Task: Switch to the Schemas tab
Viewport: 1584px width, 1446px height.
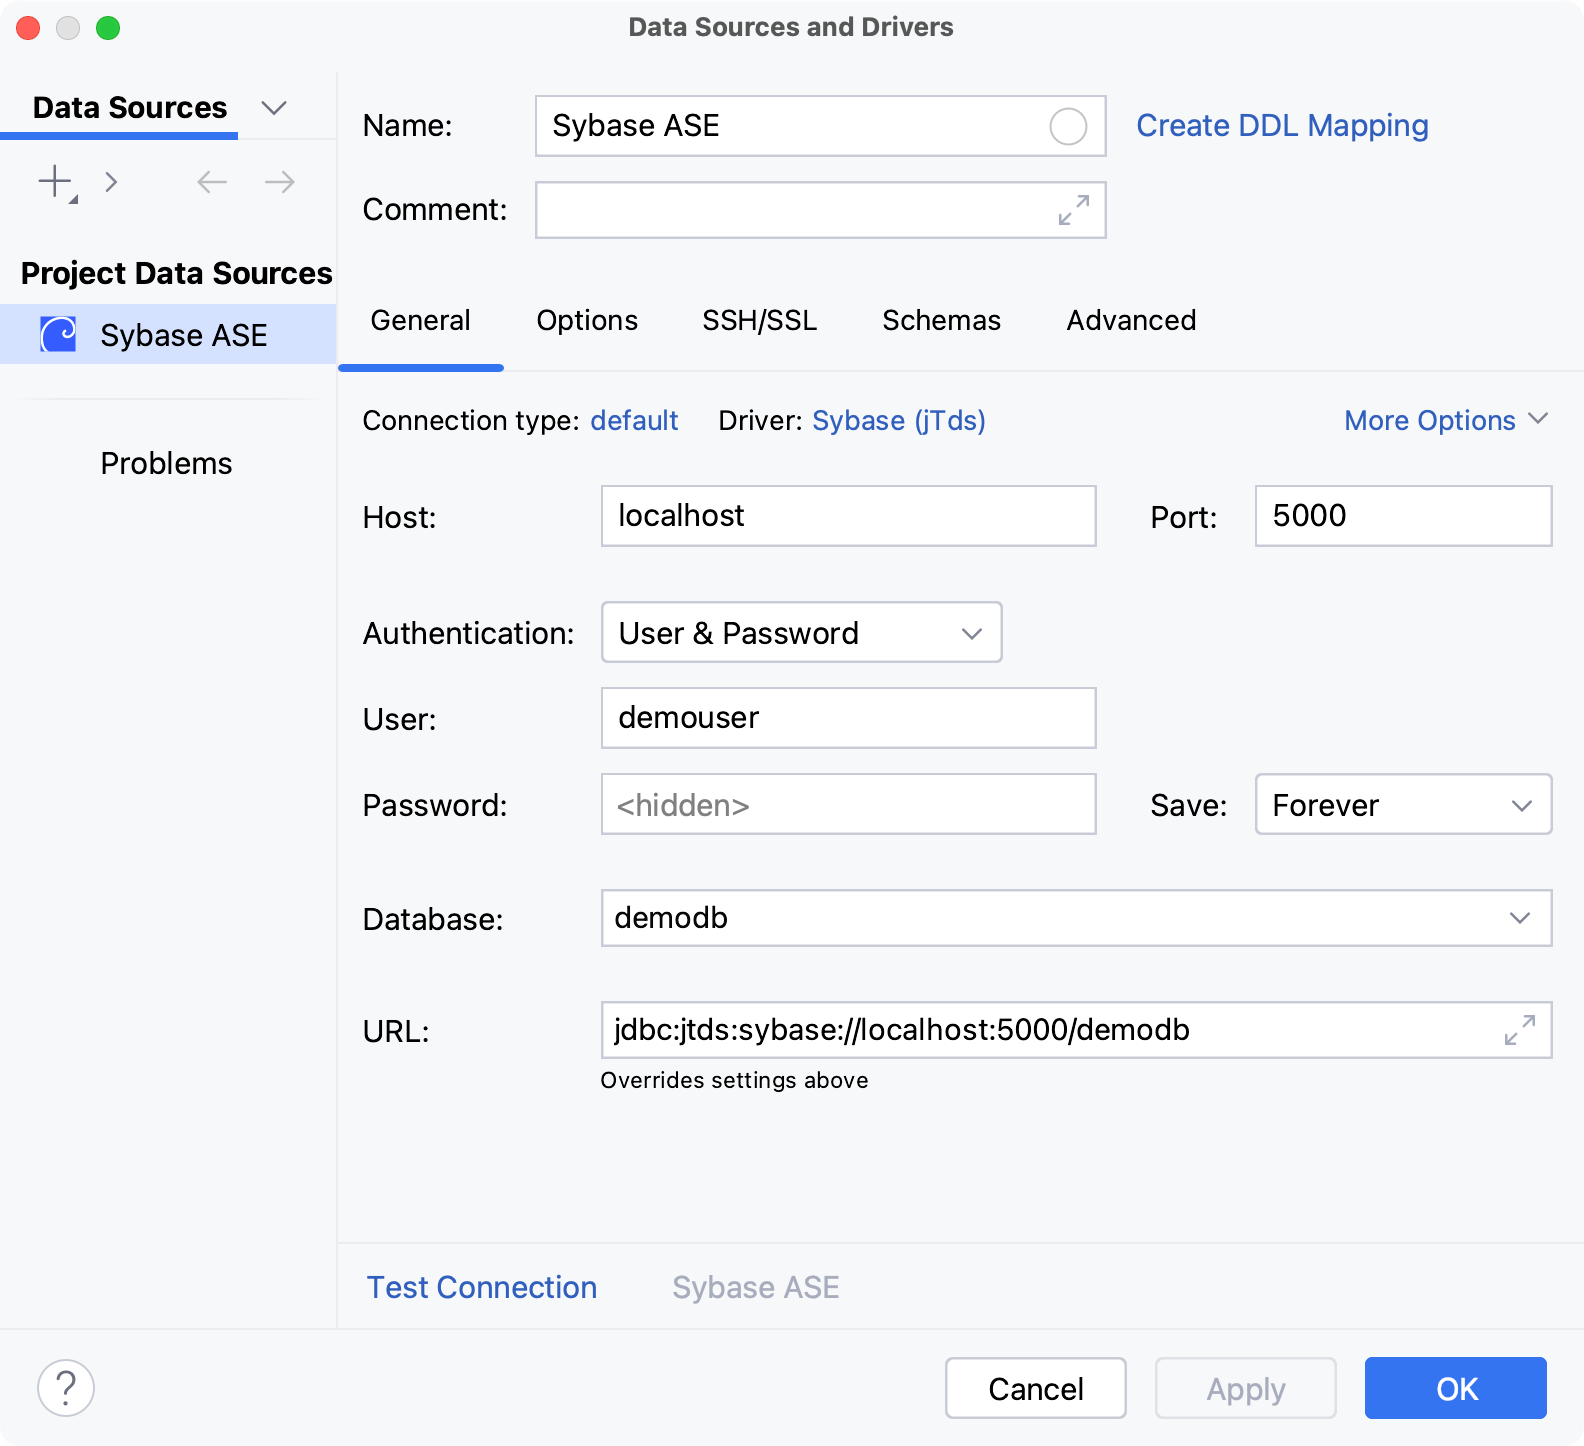Action: pos(940,321)
